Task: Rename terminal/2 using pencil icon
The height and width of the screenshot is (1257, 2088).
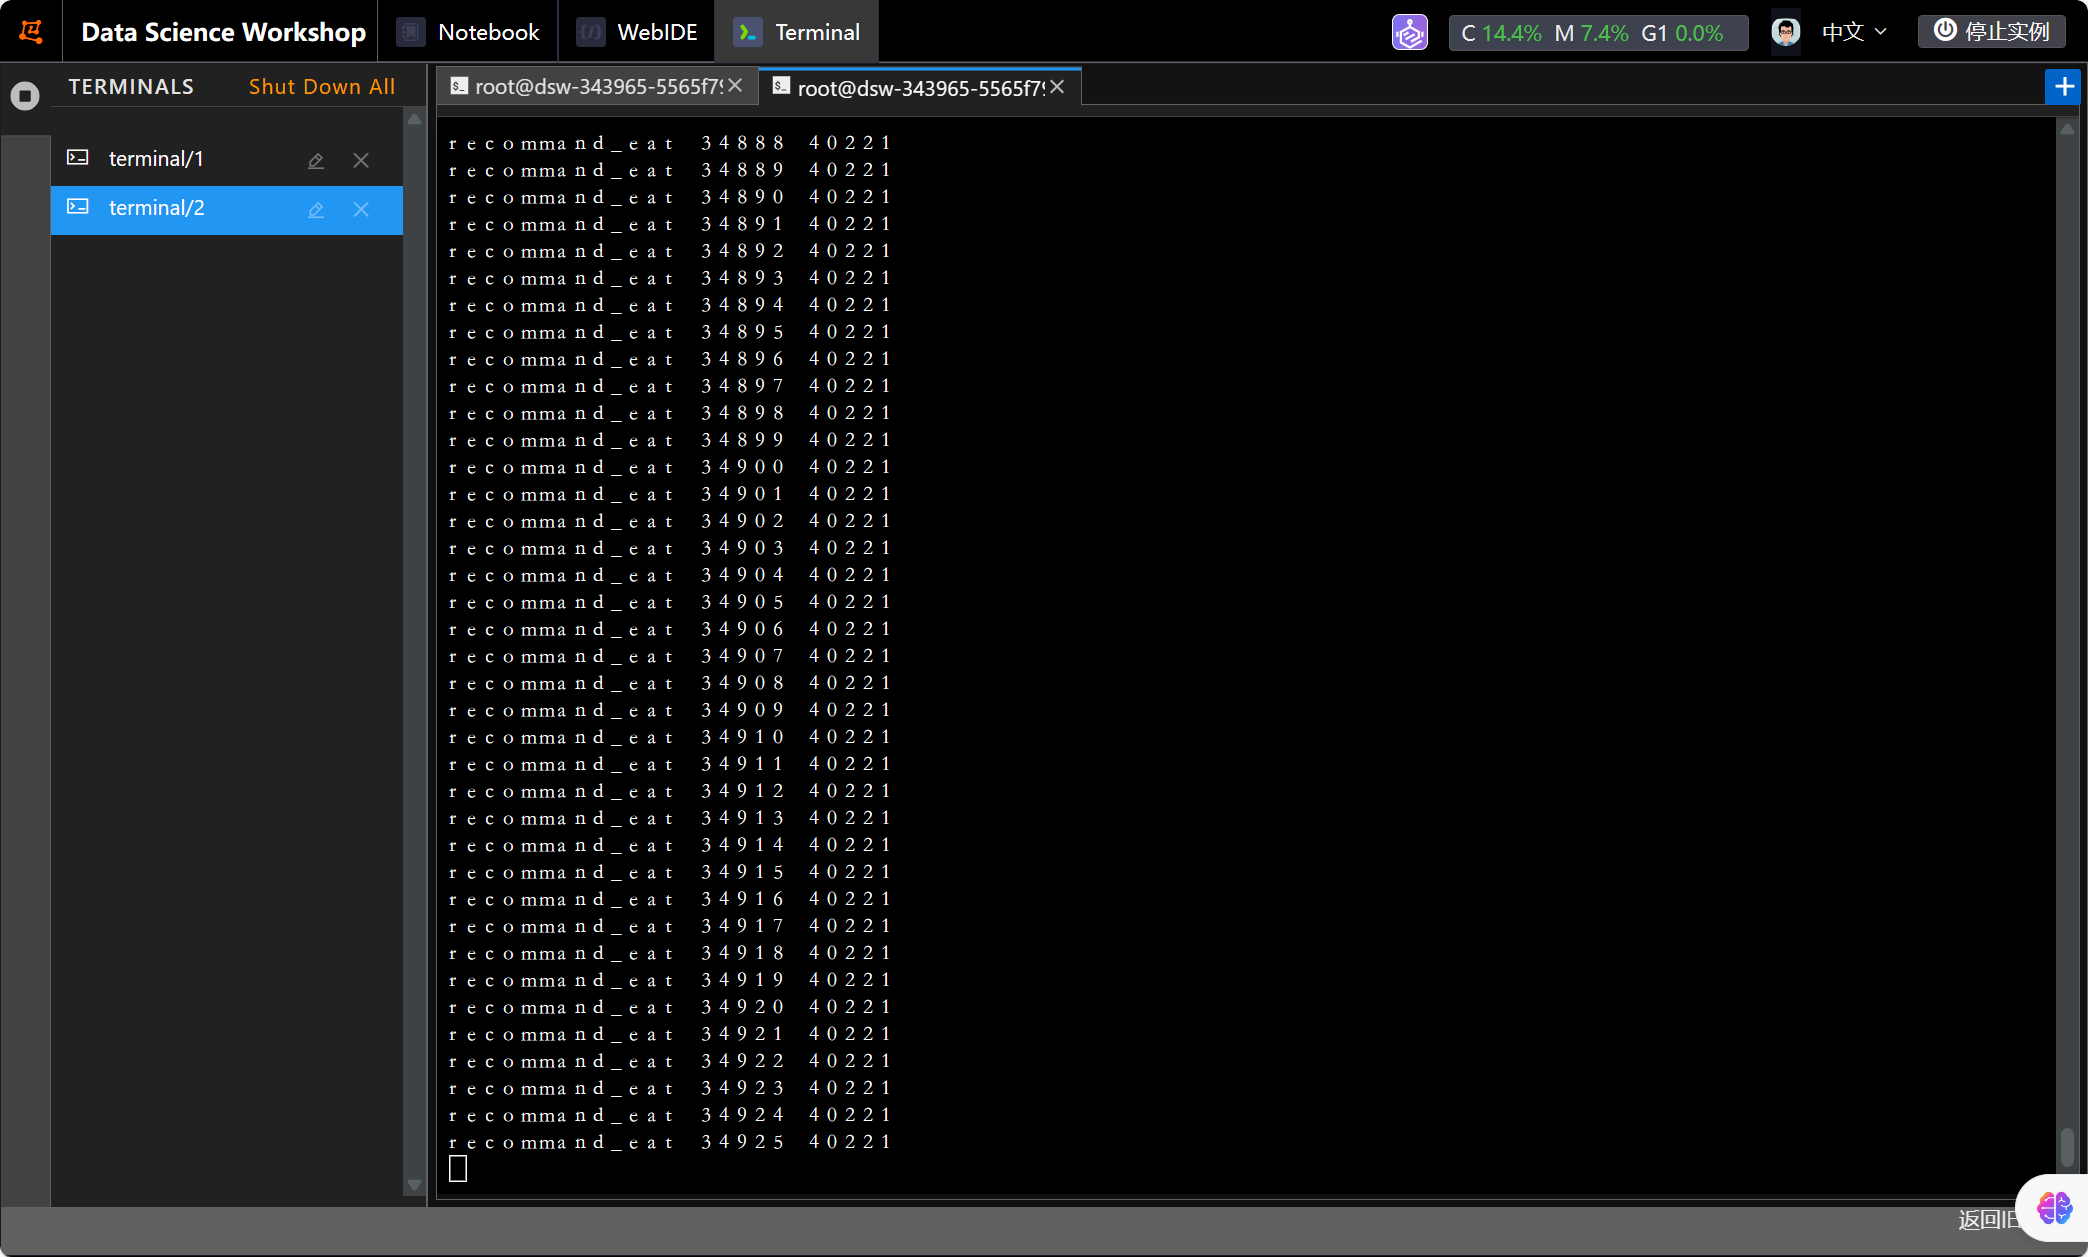Action: pos(316,209)
